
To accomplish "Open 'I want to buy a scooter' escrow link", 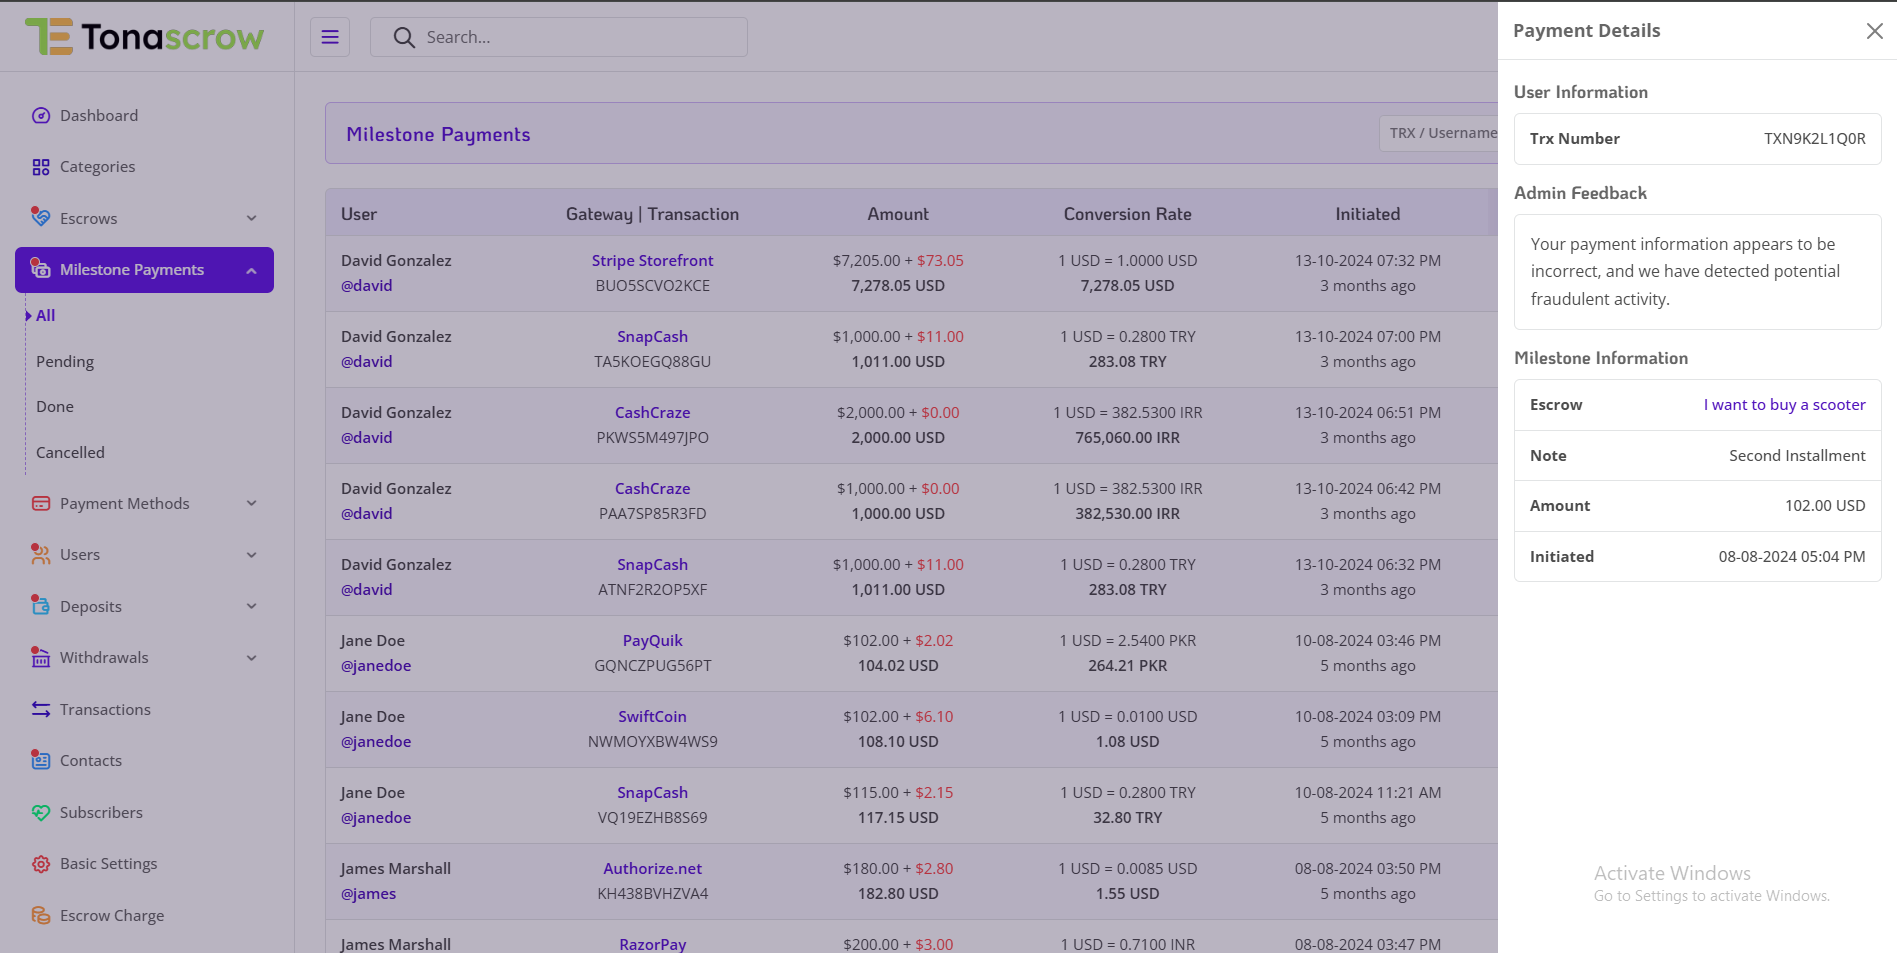I will 1784,405.
